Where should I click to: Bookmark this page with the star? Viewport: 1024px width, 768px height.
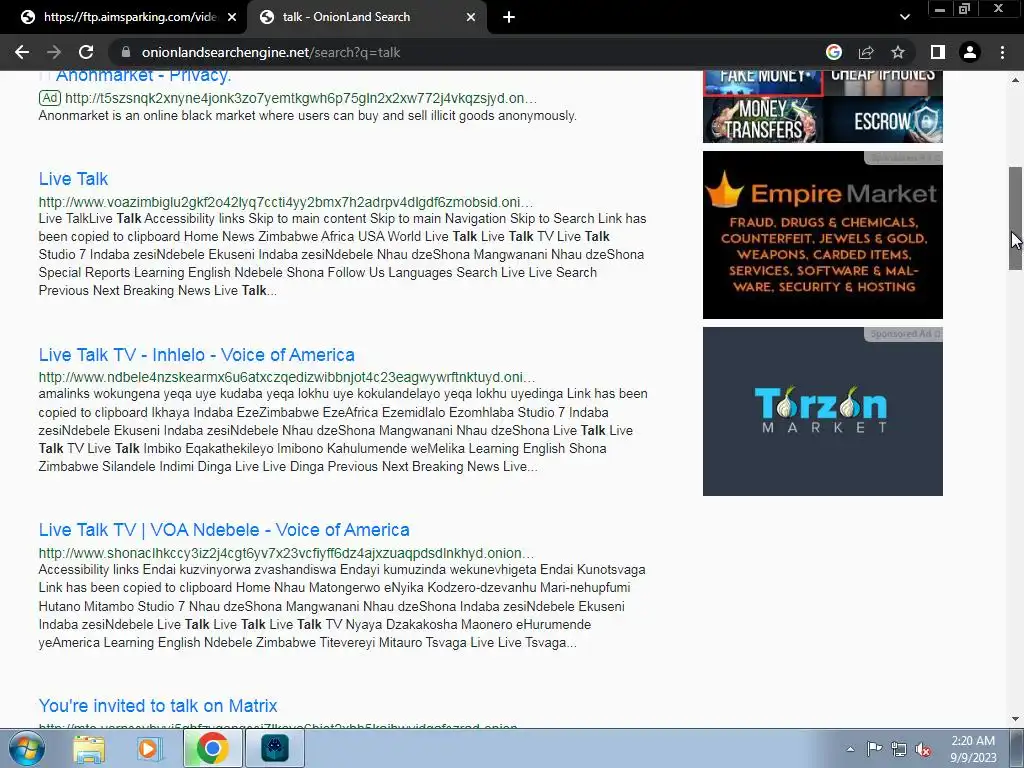point(898,52)
